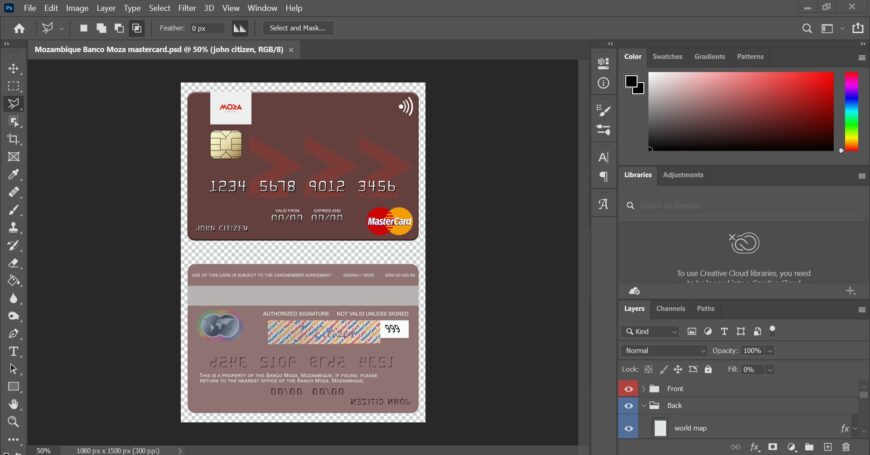The height and width of the screenshot is (455, 870).
Task: Select the Eraser tool
Action: (13, 263)
